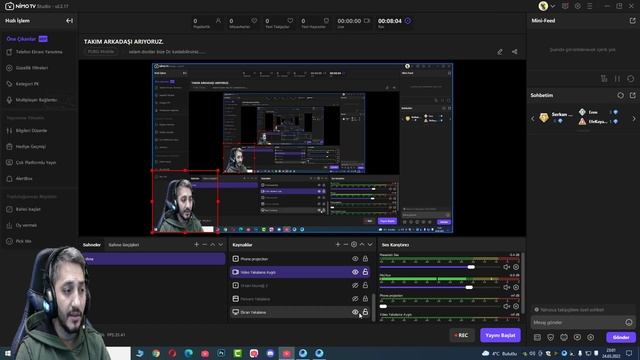The height and width of the screenshot is (360, 640).
Task: Open Hediye Geçmişi in sidebar
Action: (31, 147)
